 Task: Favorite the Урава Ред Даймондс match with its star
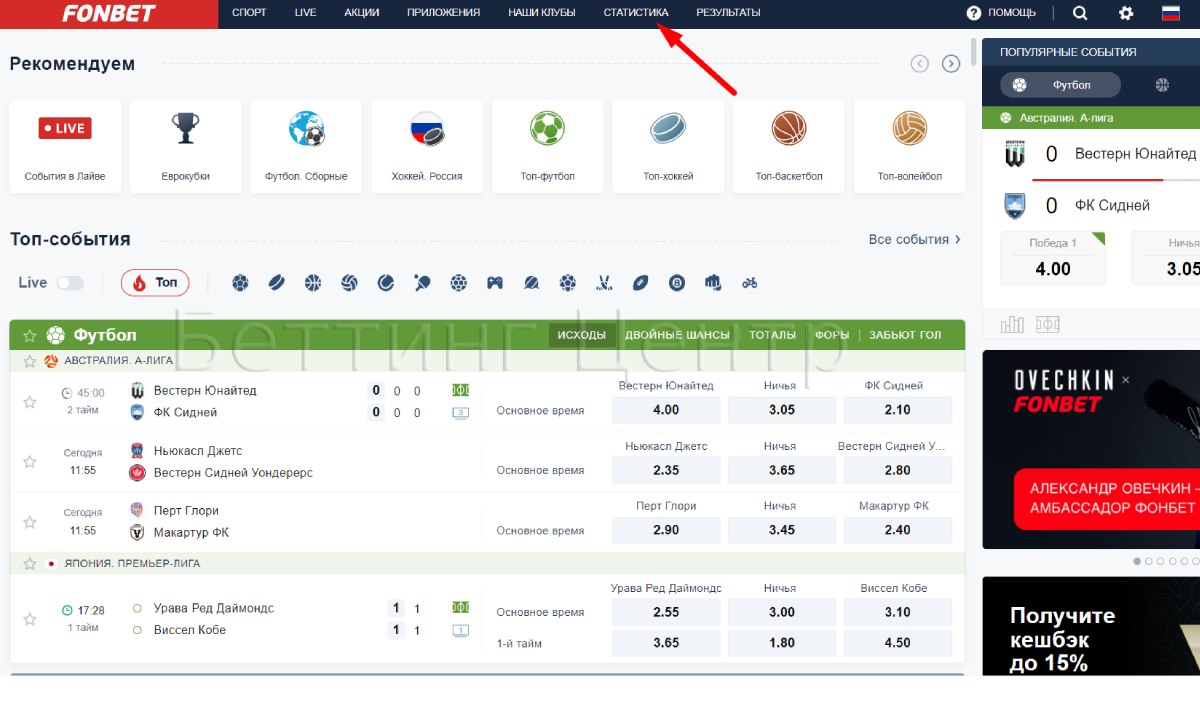[x=30, y=619]
